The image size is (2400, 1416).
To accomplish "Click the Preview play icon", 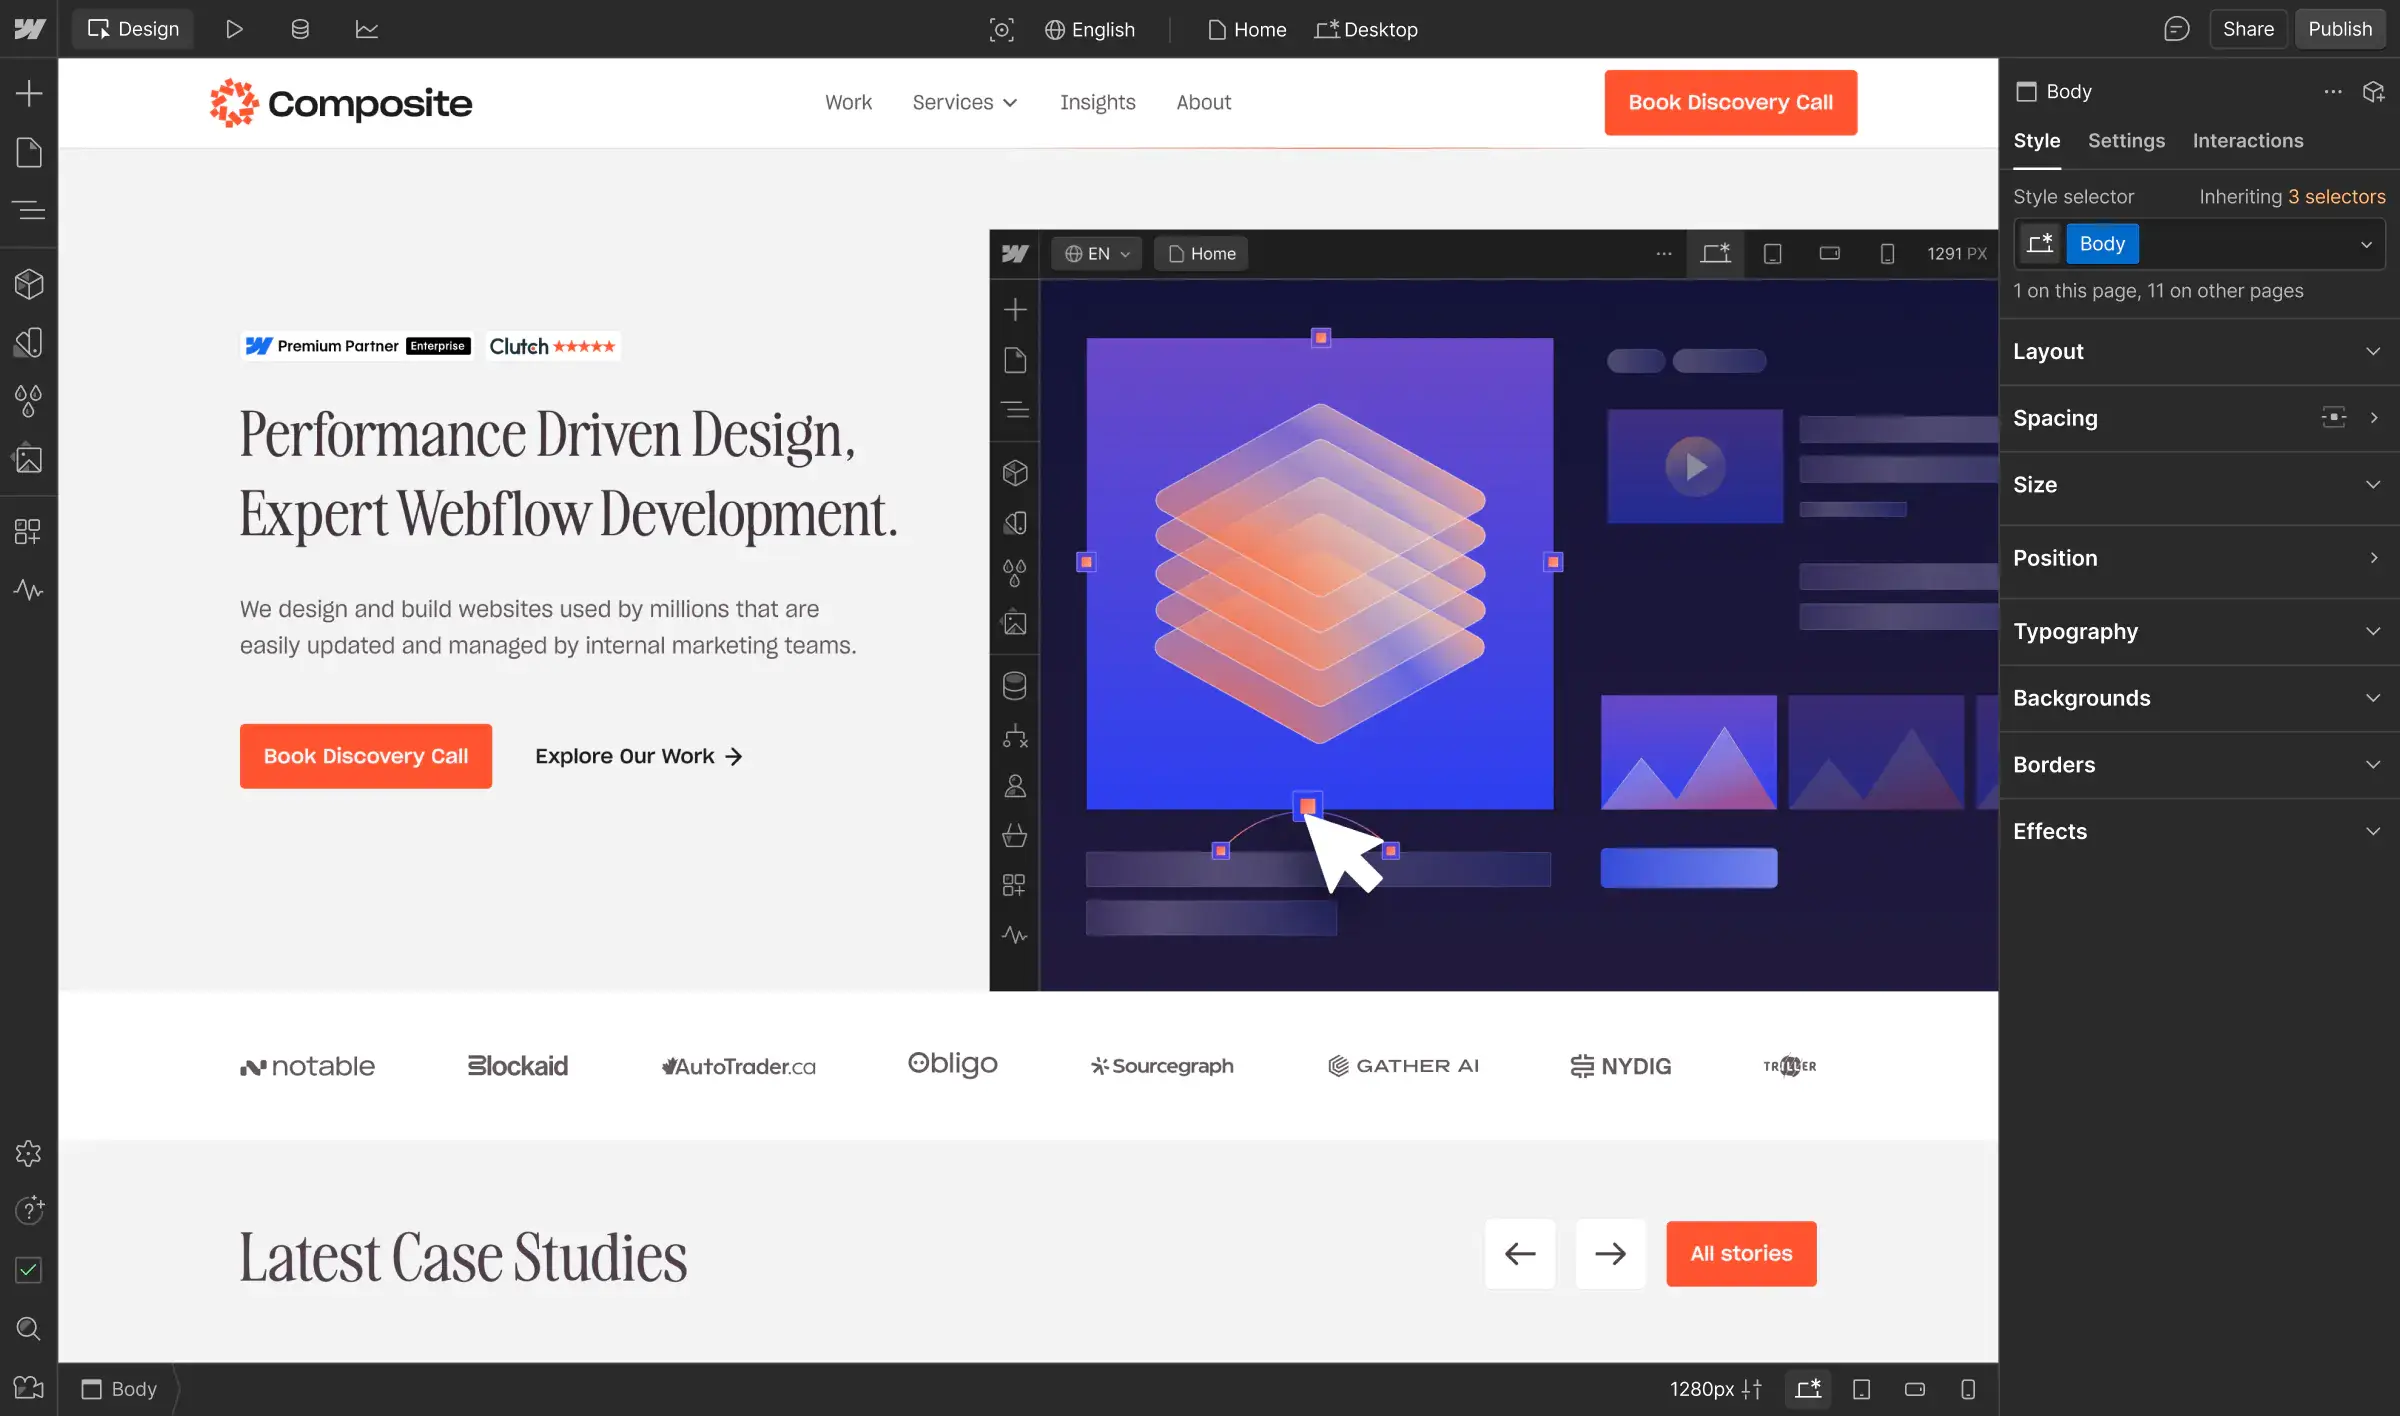I will click(x=234, y=29).
